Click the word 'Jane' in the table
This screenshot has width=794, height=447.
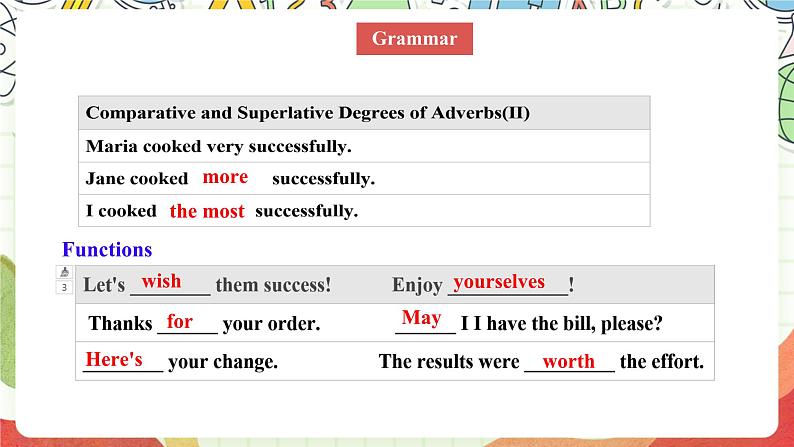coord(104,179)
